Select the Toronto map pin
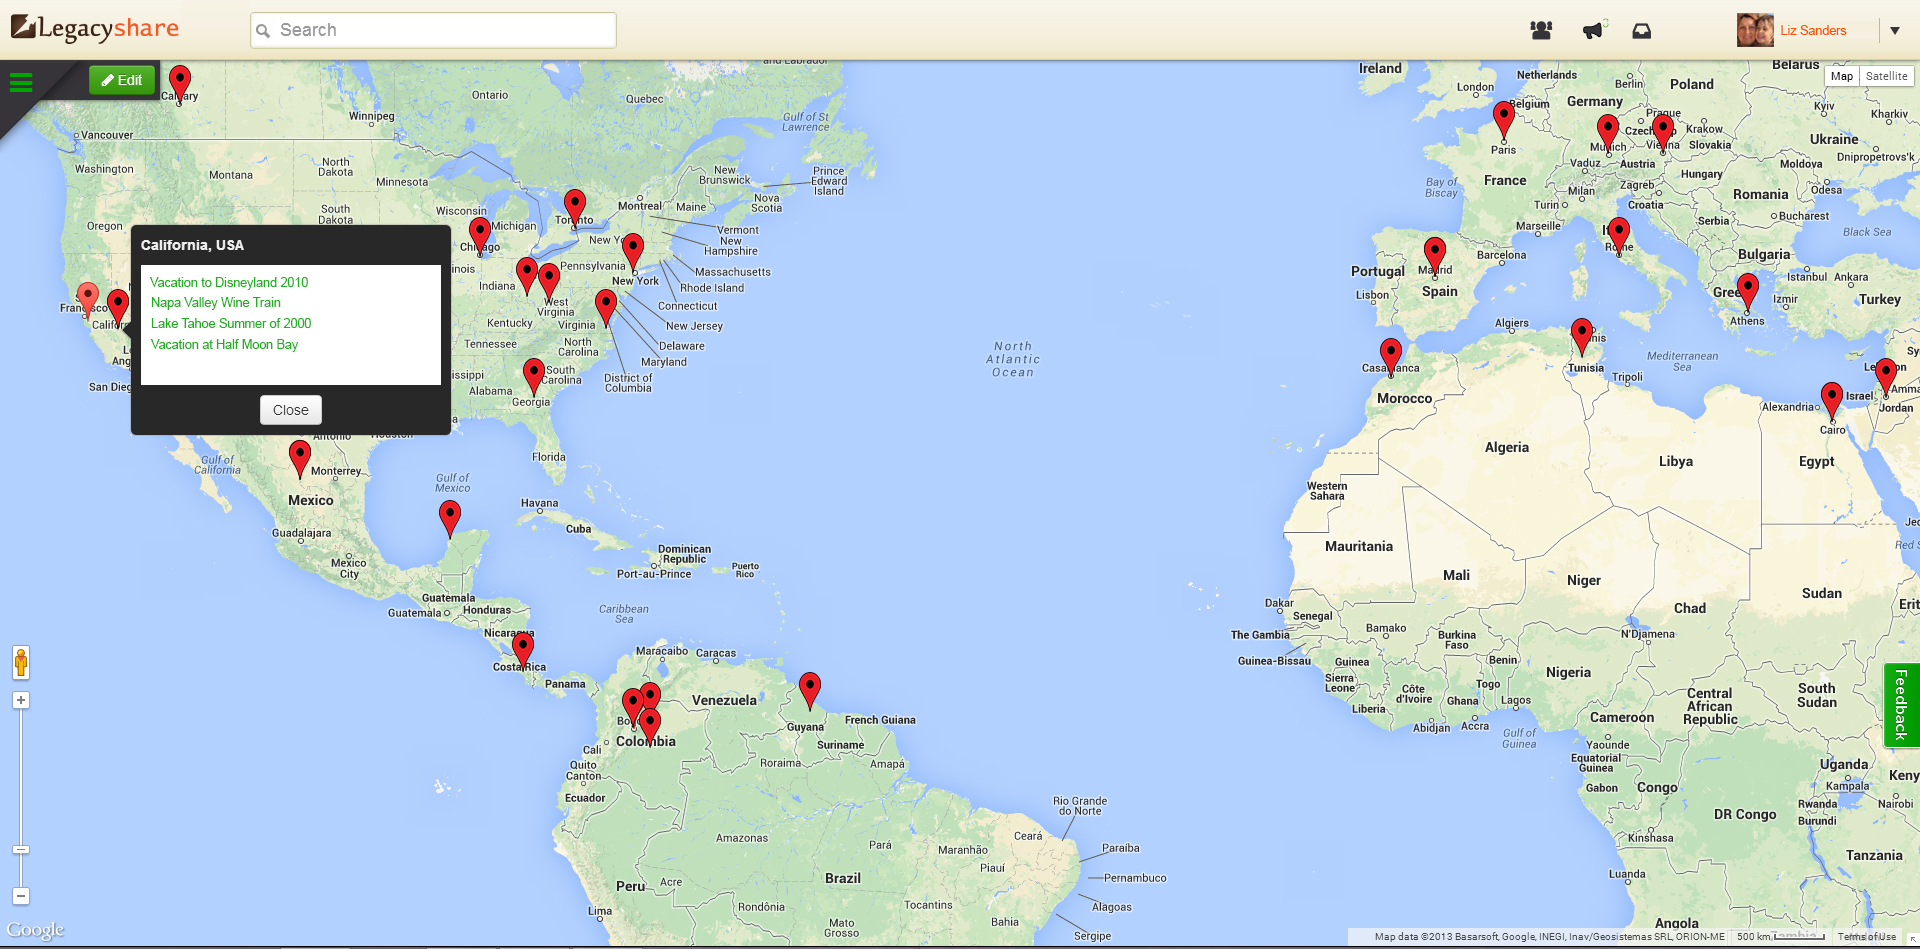This screenshot has height=949, width=1920. pos(575,207)
